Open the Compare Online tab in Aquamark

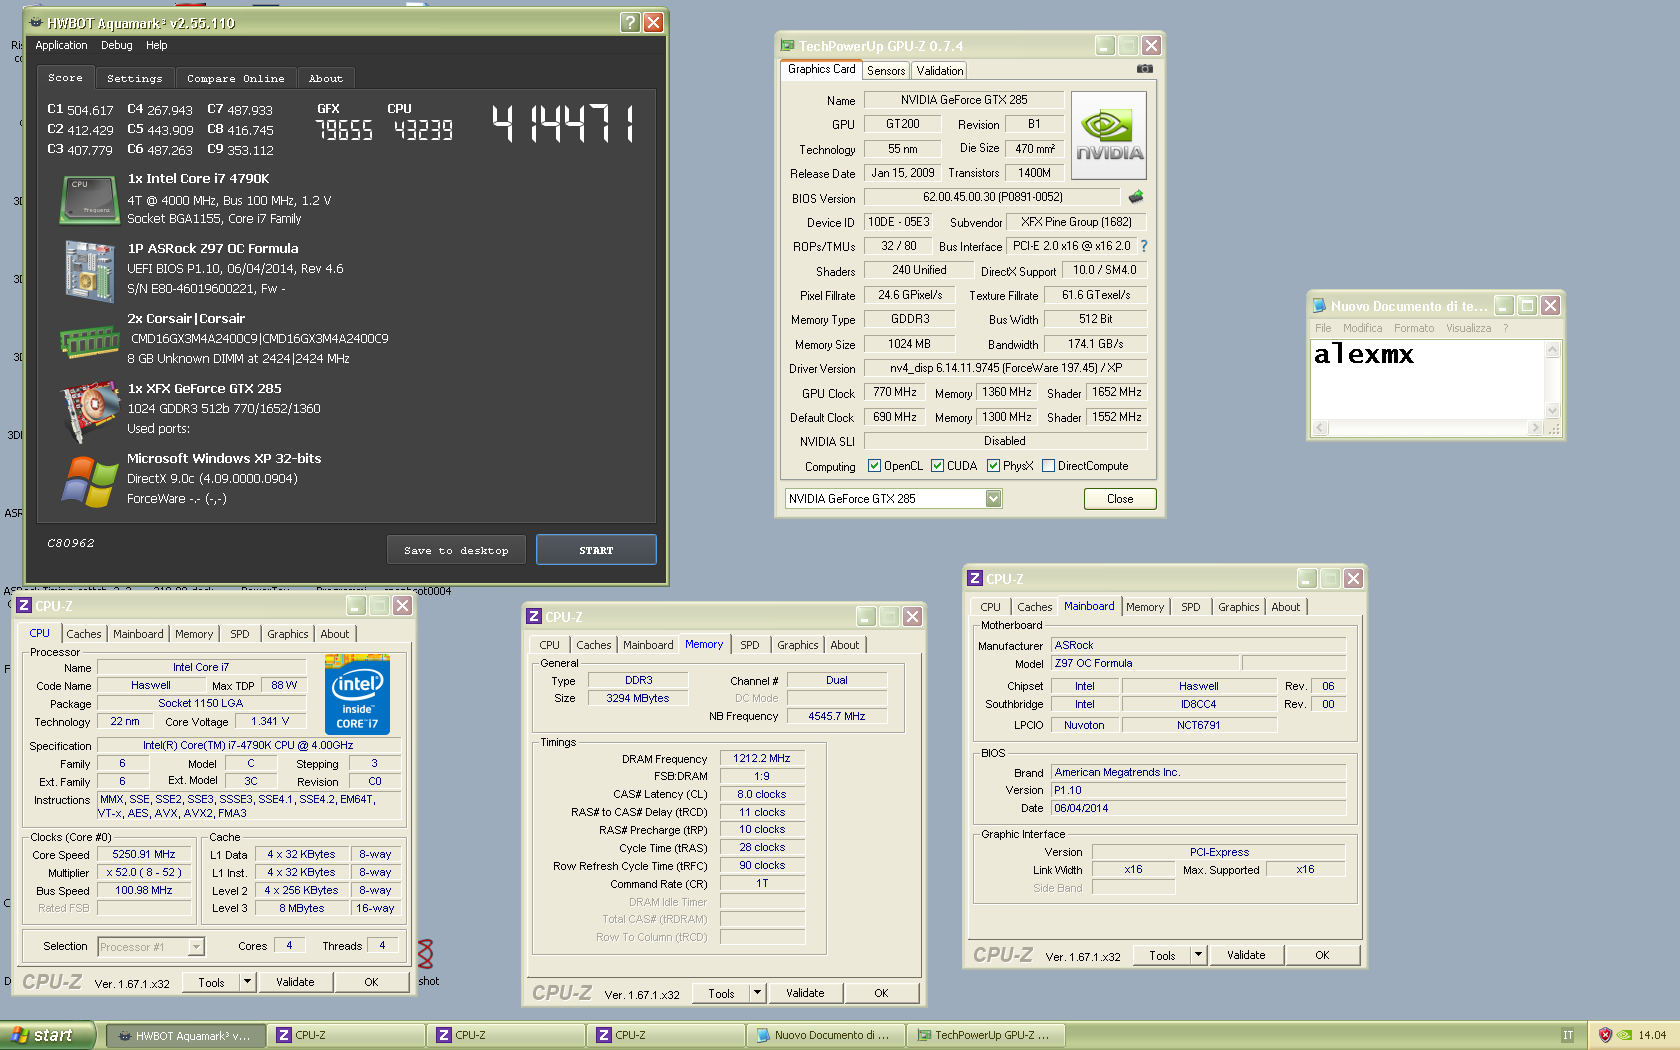coord(236,78)
